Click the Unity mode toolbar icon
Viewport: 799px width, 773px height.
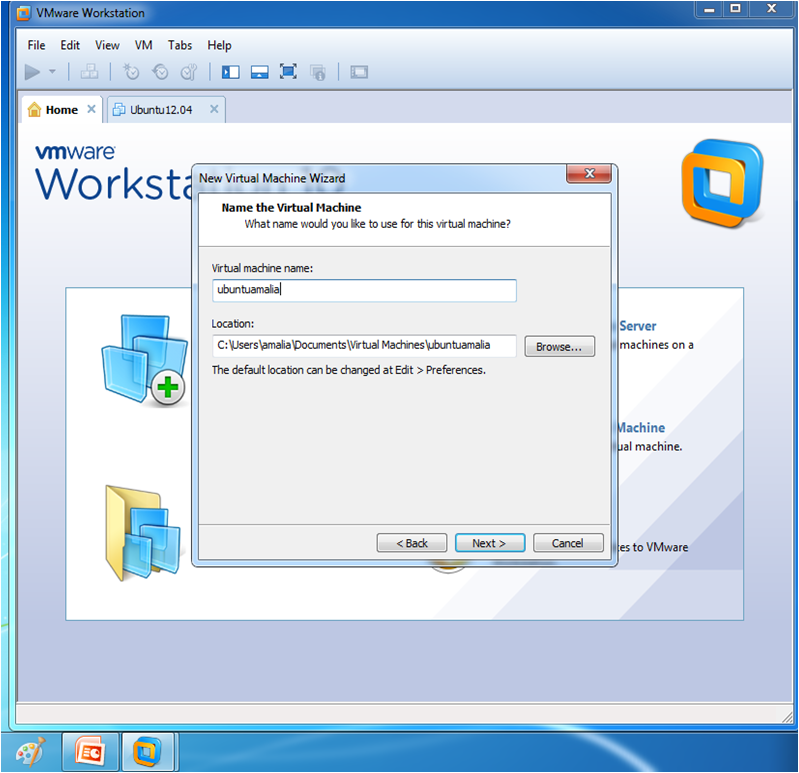[317, 72]
